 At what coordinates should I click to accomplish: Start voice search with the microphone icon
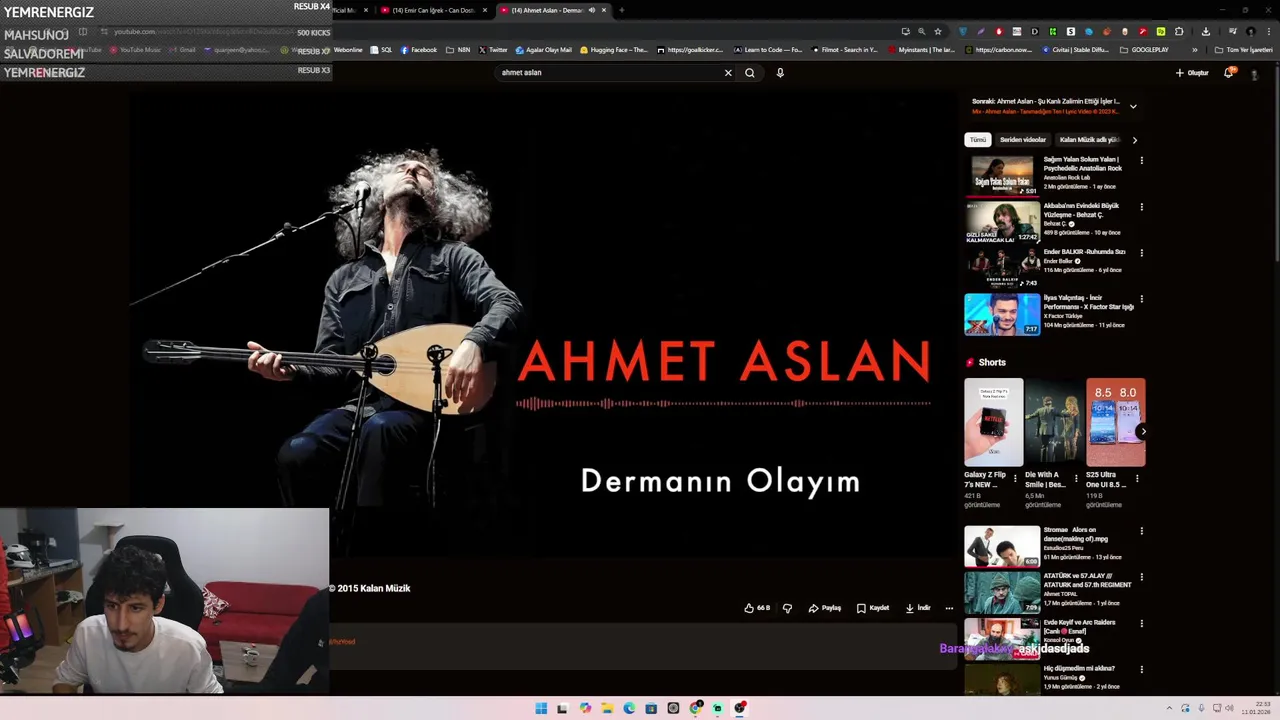(780, 72)
